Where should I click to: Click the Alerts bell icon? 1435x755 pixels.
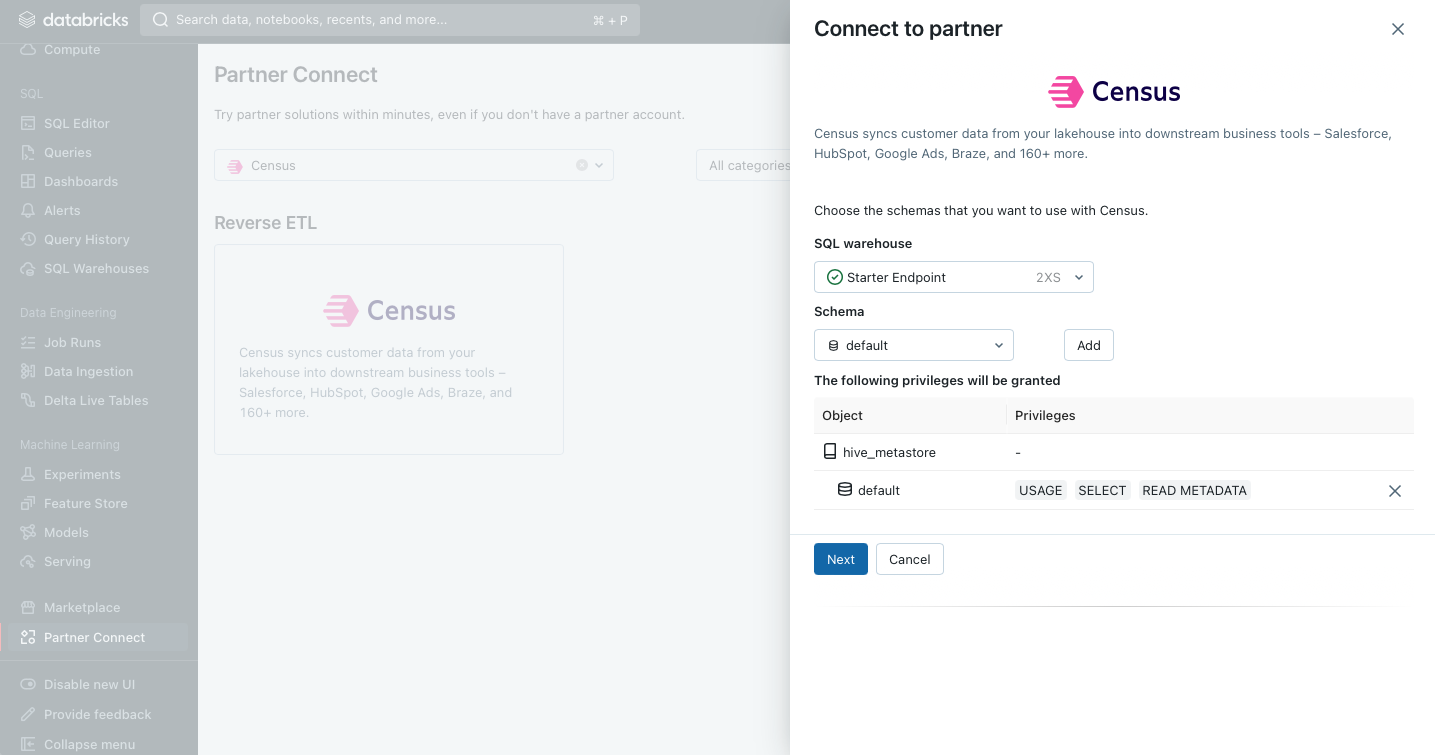pyautogui.click(x=28, y=210)
